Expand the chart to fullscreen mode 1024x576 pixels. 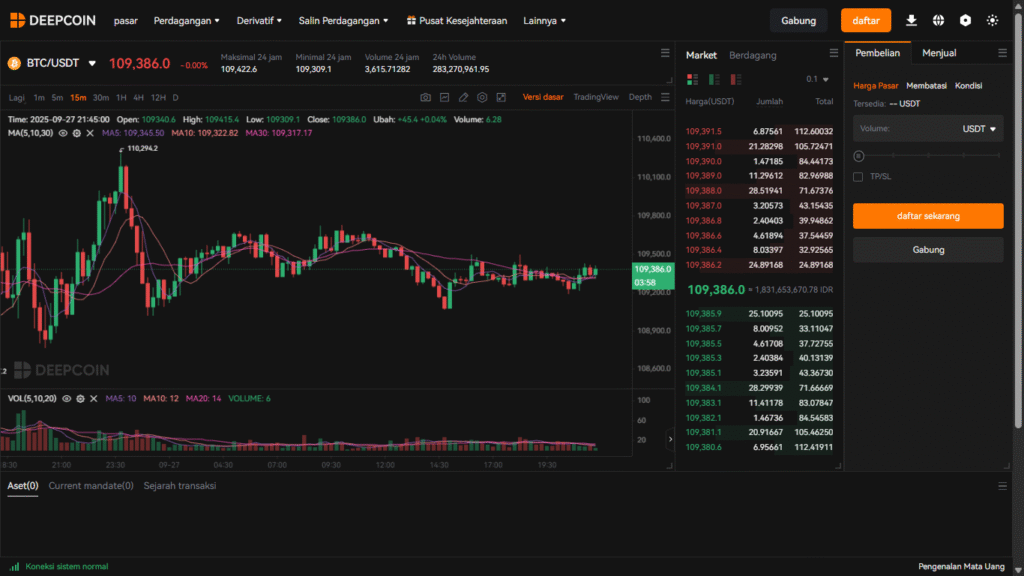(x=501, y=97)
